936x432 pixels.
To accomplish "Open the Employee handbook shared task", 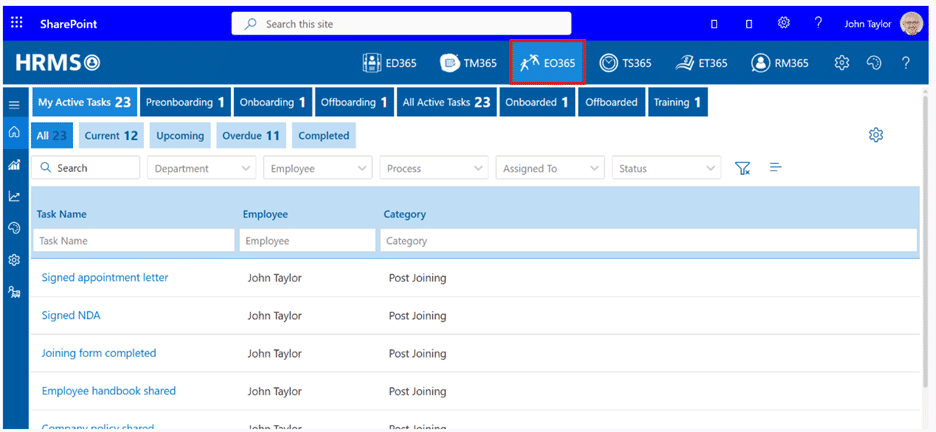I will [108, 391].
